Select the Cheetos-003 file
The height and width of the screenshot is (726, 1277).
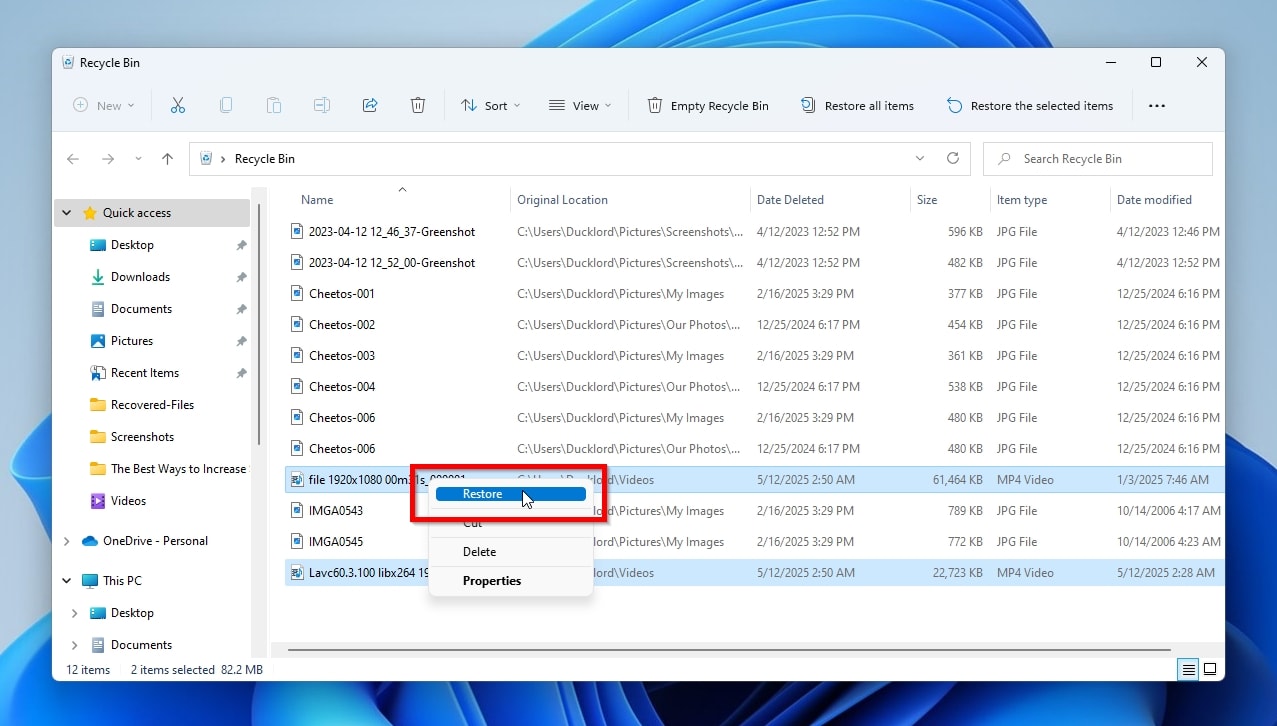pyautogui.click(x=342, y=355)
